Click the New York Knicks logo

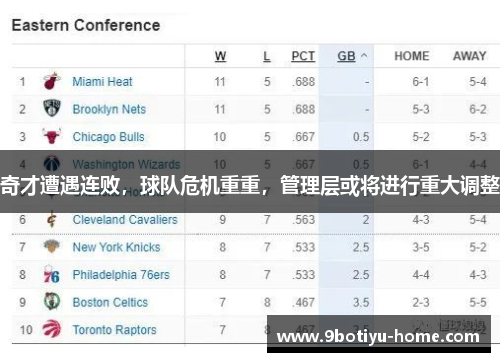[52, 247]
